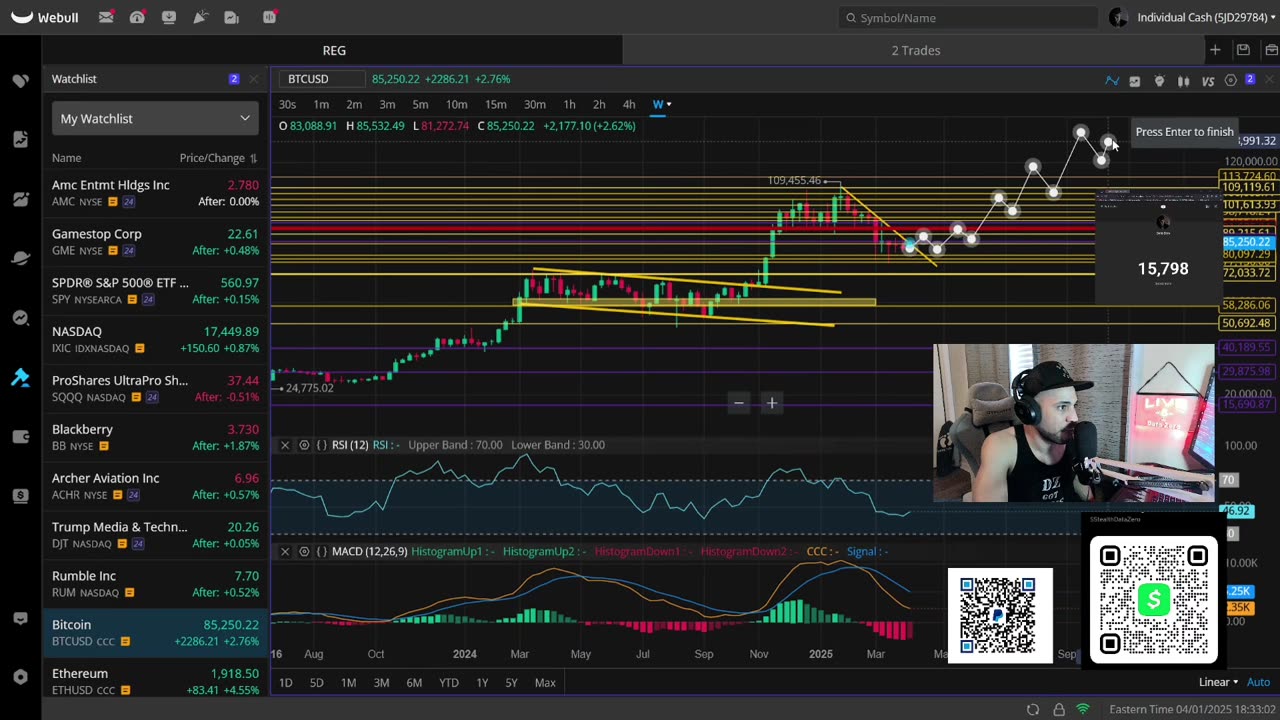The width and height of the screenshot is (1280, 720).
Task: Click the chart zoom in plus button
Action: [772, 403]
